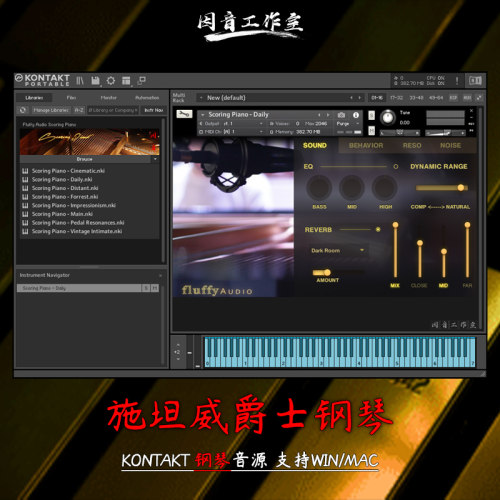Open the Library or Company filter field
The height and width of the screenshot is (500, 500).
(113, 110)
